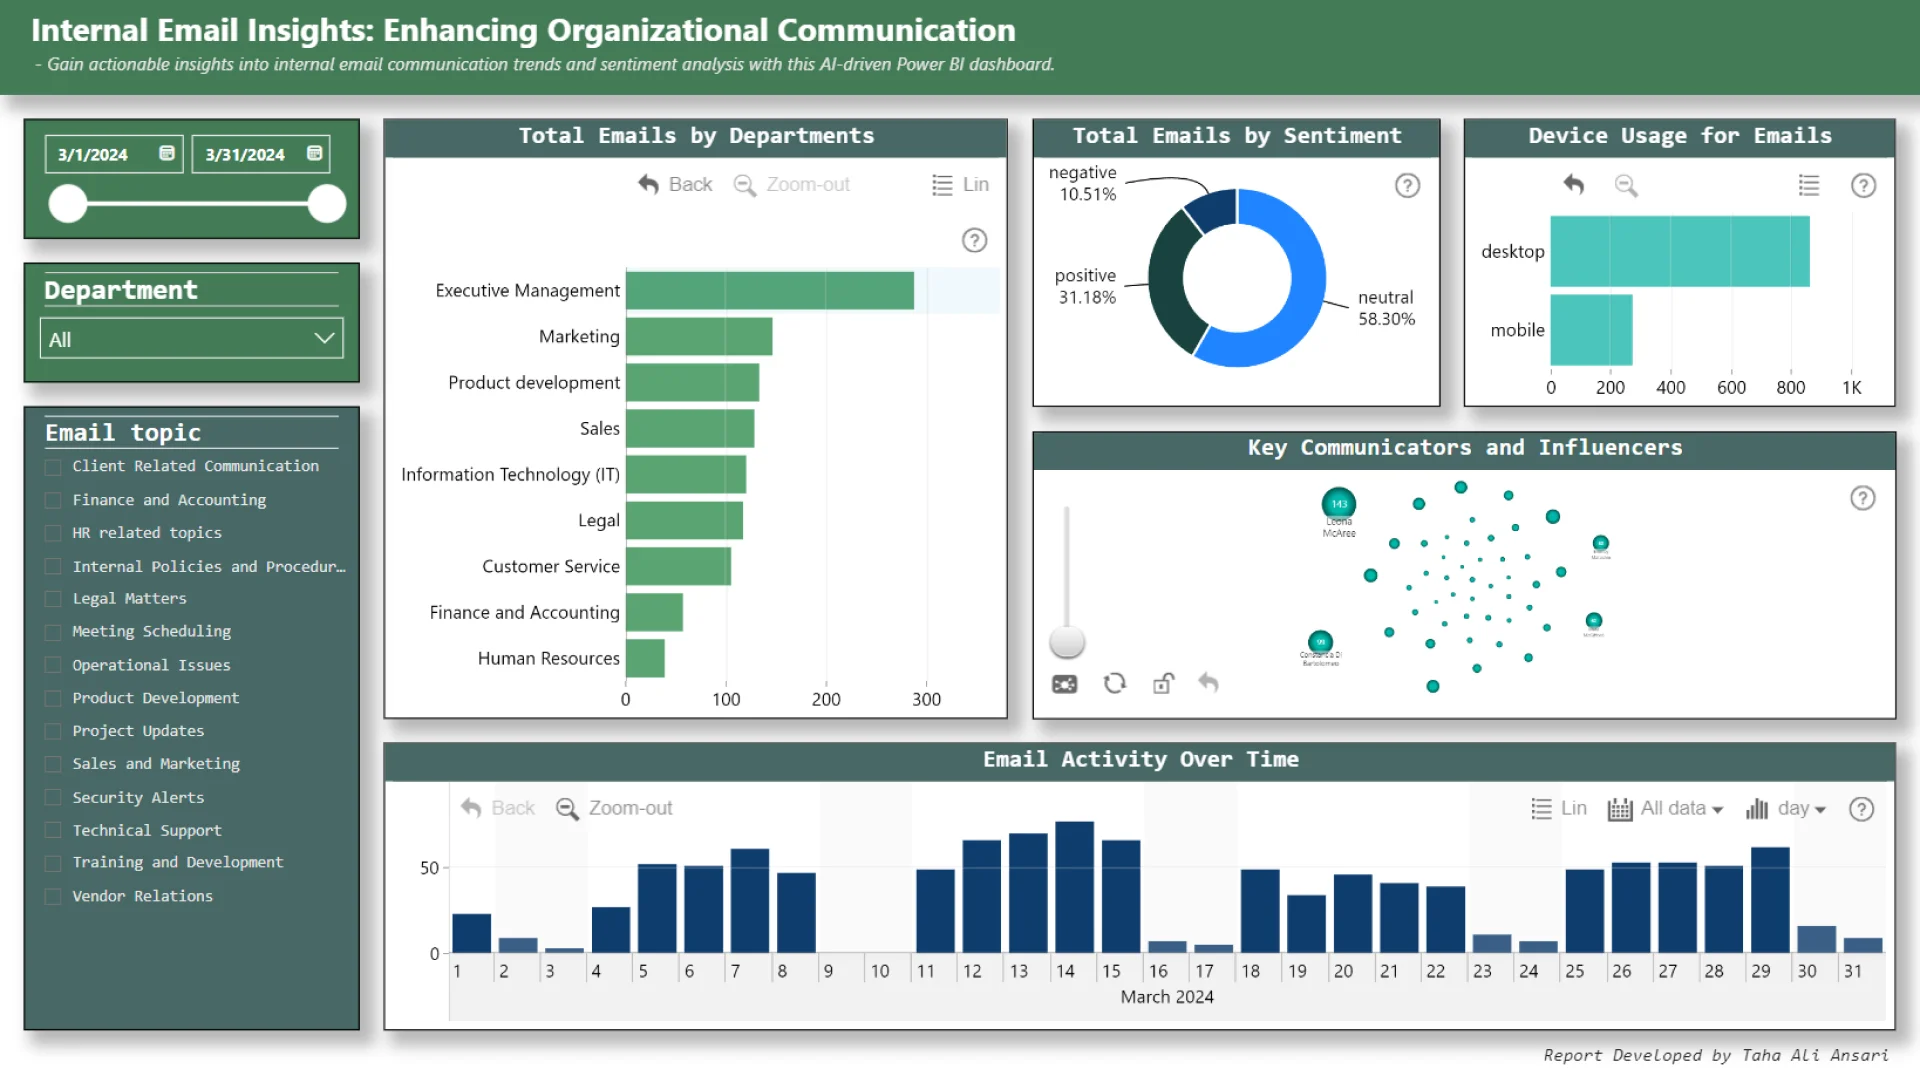Click the right date range slider handle
Screen dimensions: 1920x1080
click(x=326, y=204)
